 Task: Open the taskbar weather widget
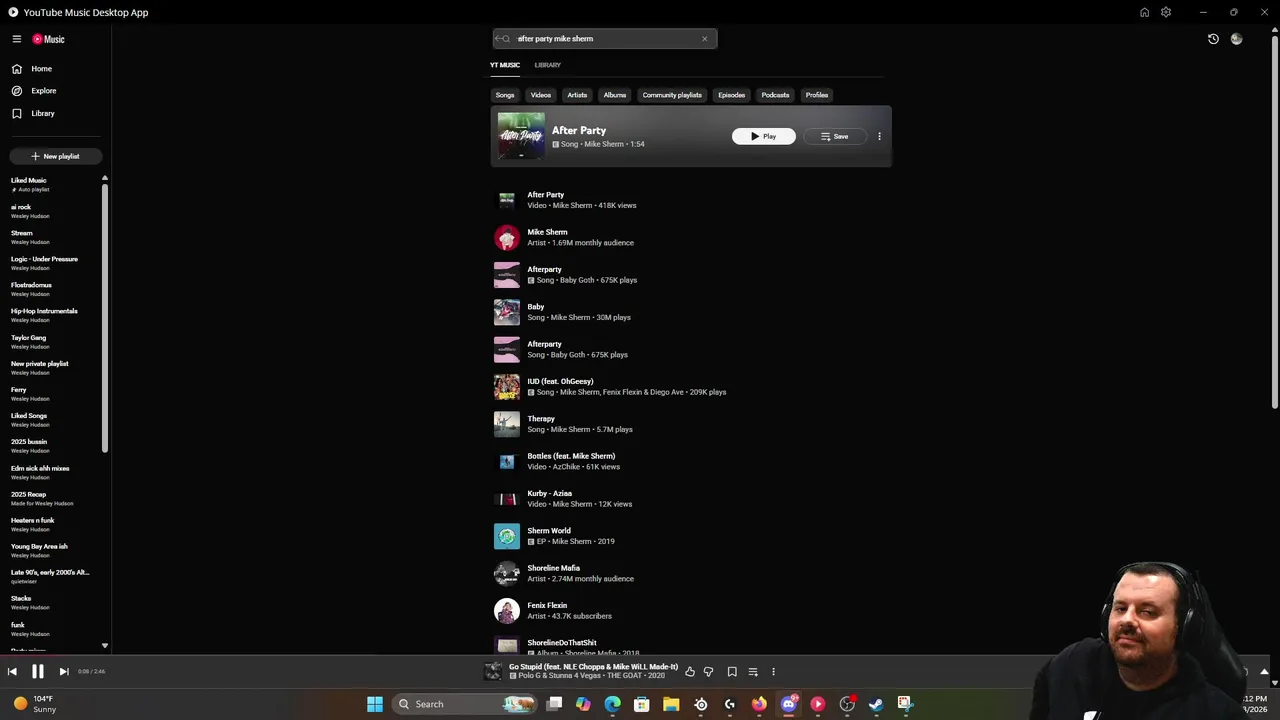coord(34,704)
